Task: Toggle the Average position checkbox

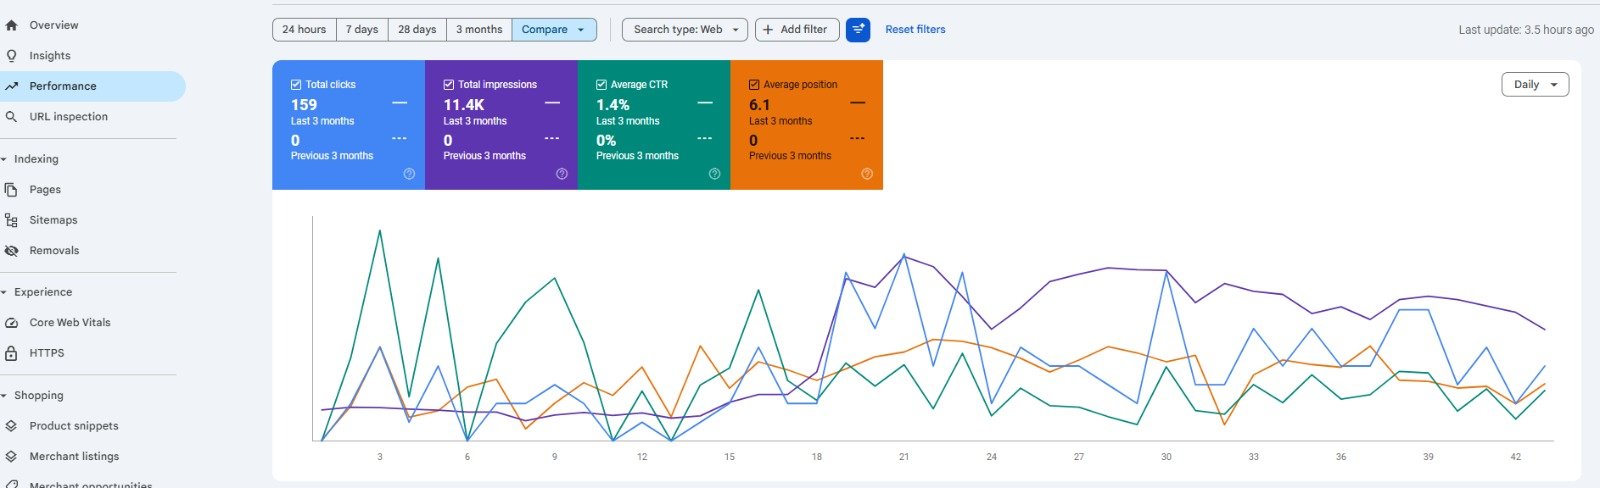Action: [754, 85]
